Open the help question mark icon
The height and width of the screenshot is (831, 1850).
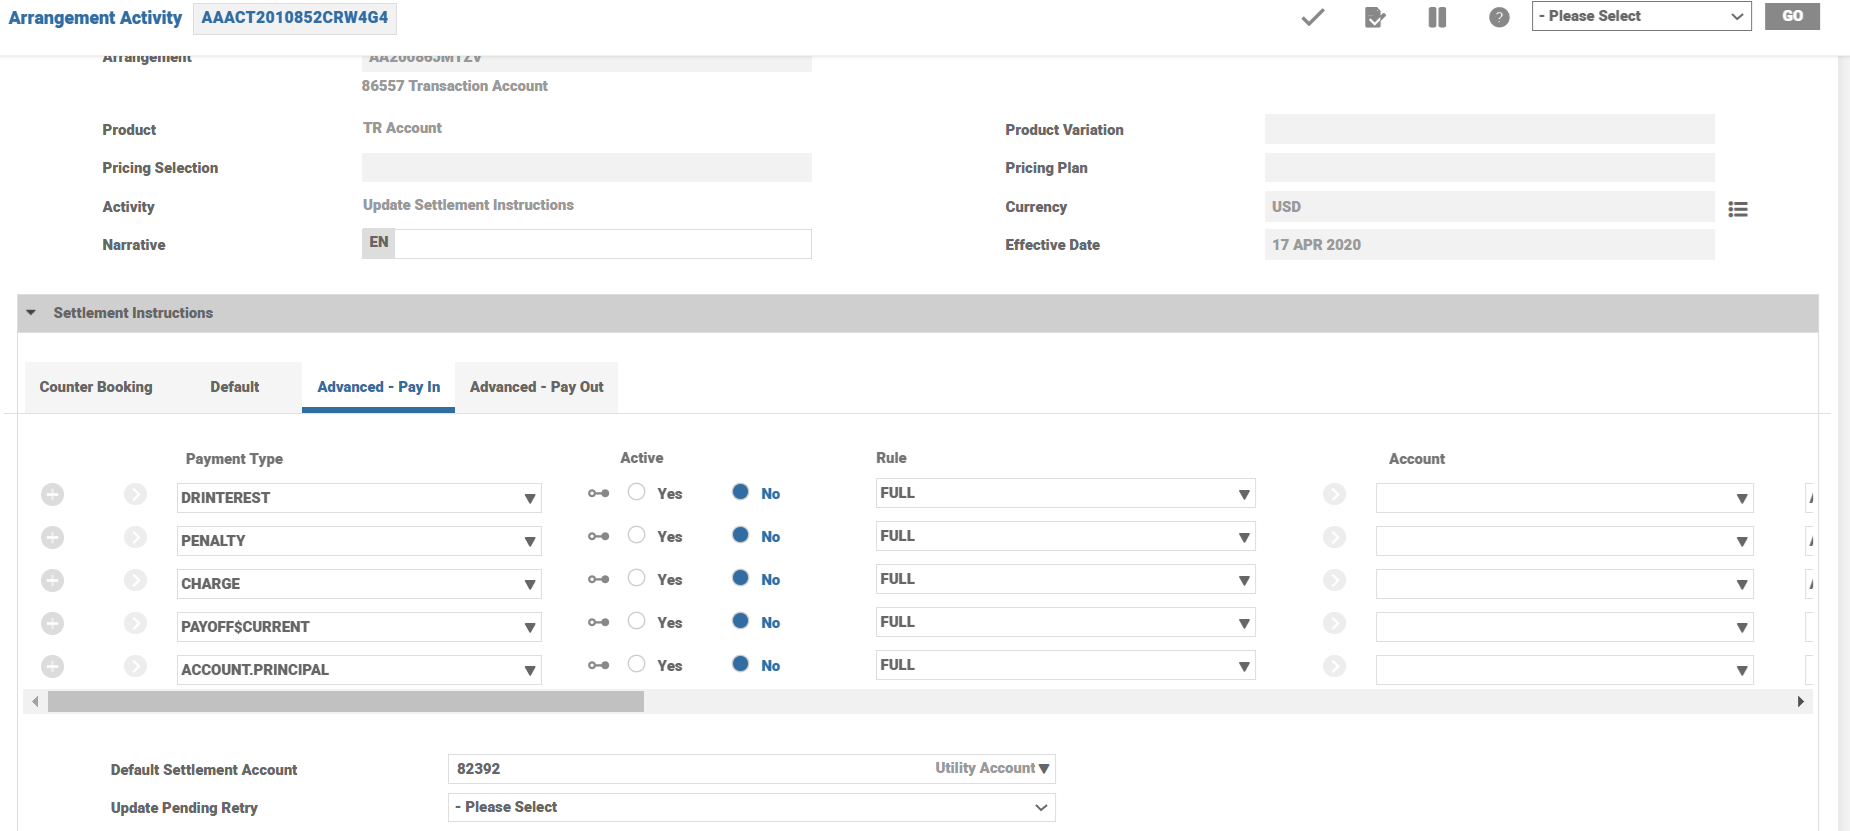coord(1499,17)
